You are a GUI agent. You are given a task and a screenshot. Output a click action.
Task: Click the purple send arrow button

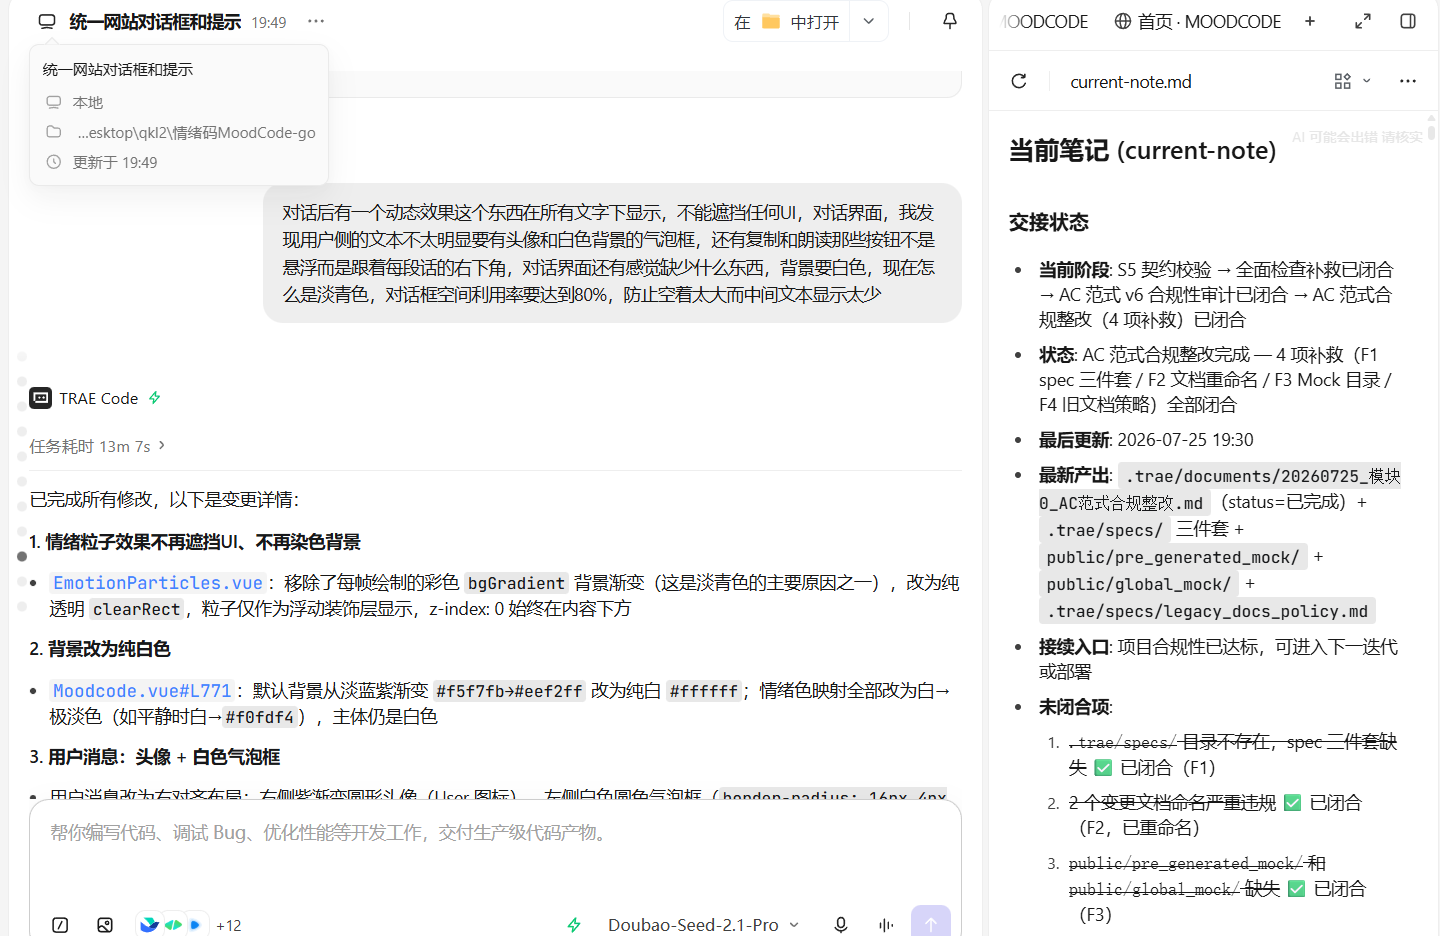(931, 922)
